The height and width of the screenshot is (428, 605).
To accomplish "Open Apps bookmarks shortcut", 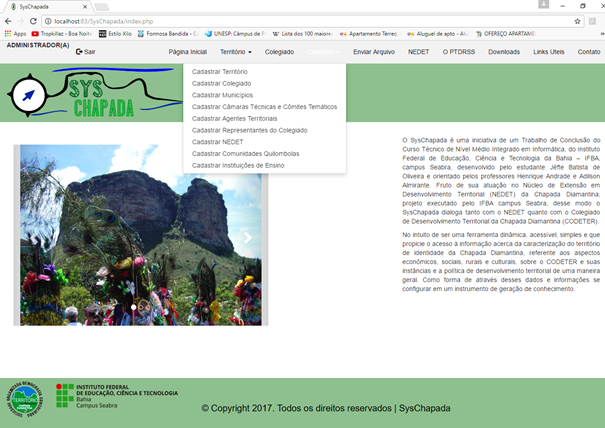I will 15,34.
